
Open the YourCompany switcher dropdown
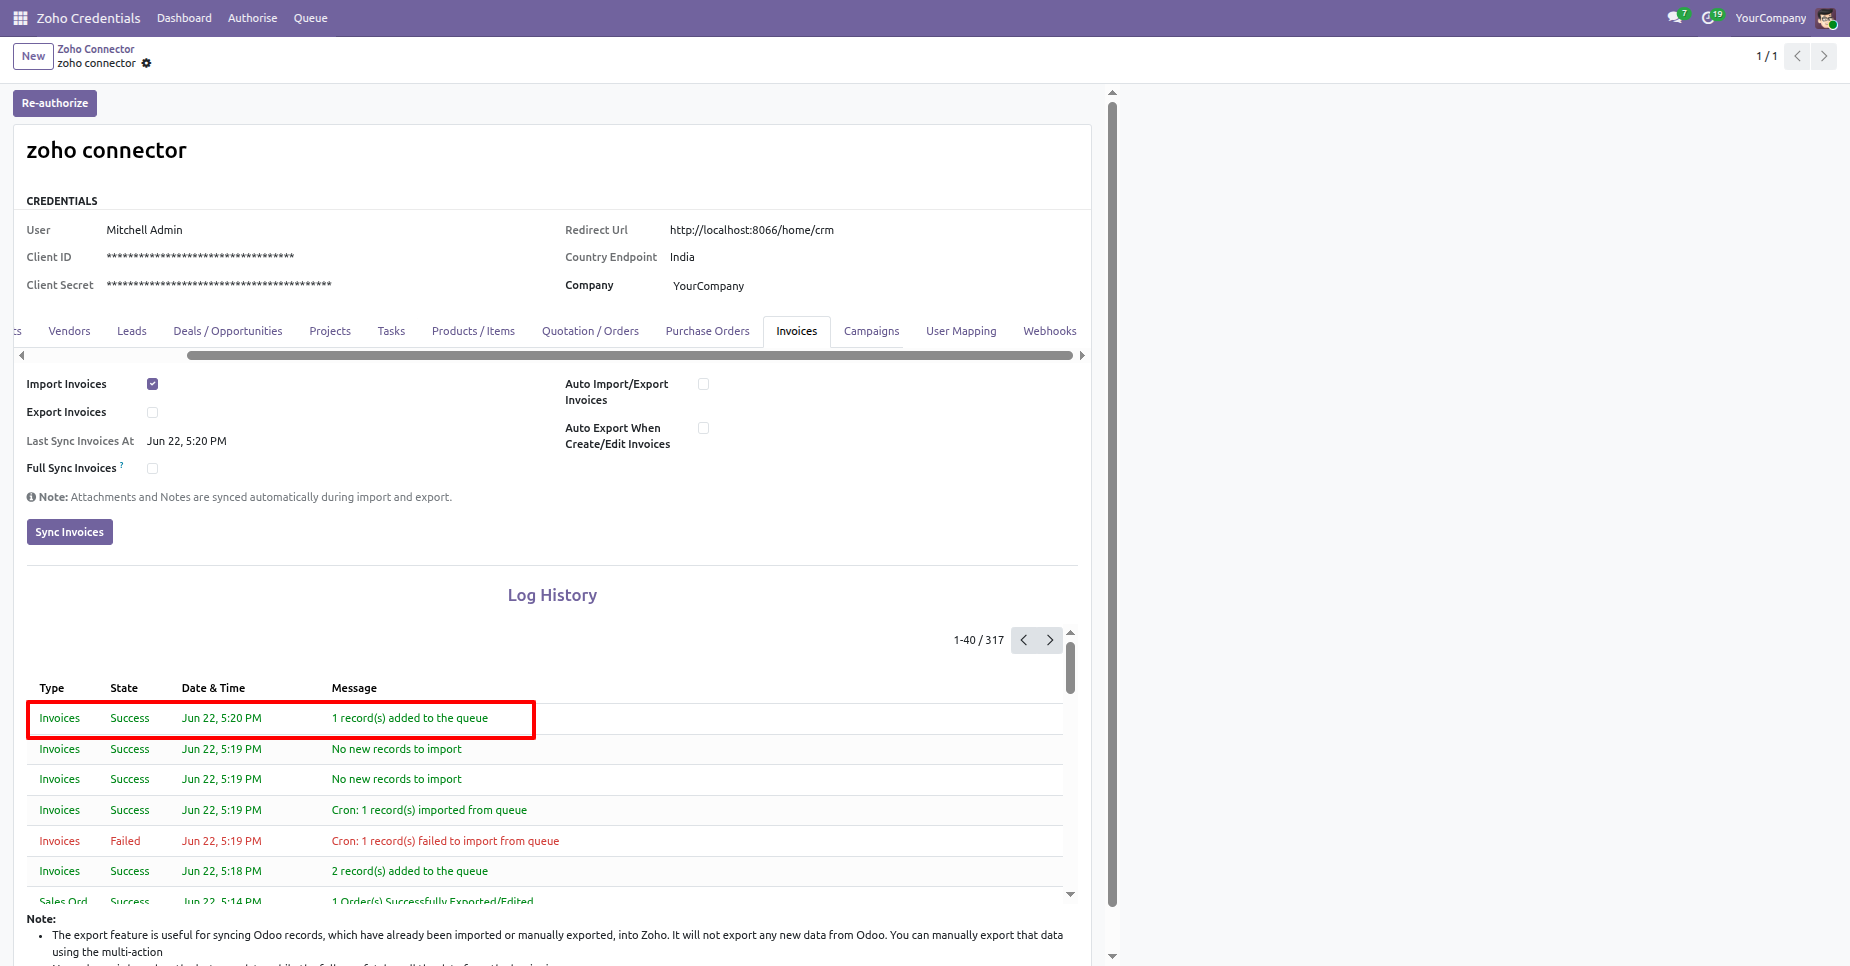1770,18
